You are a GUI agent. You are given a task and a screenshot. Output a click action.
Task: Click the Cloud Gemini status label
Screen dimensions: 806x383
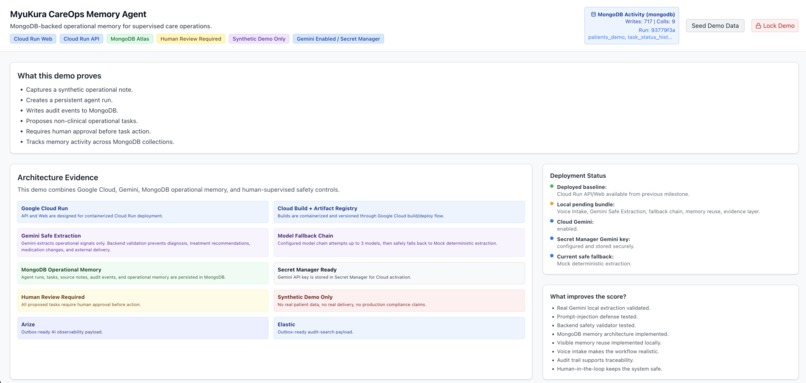[575, 222]
